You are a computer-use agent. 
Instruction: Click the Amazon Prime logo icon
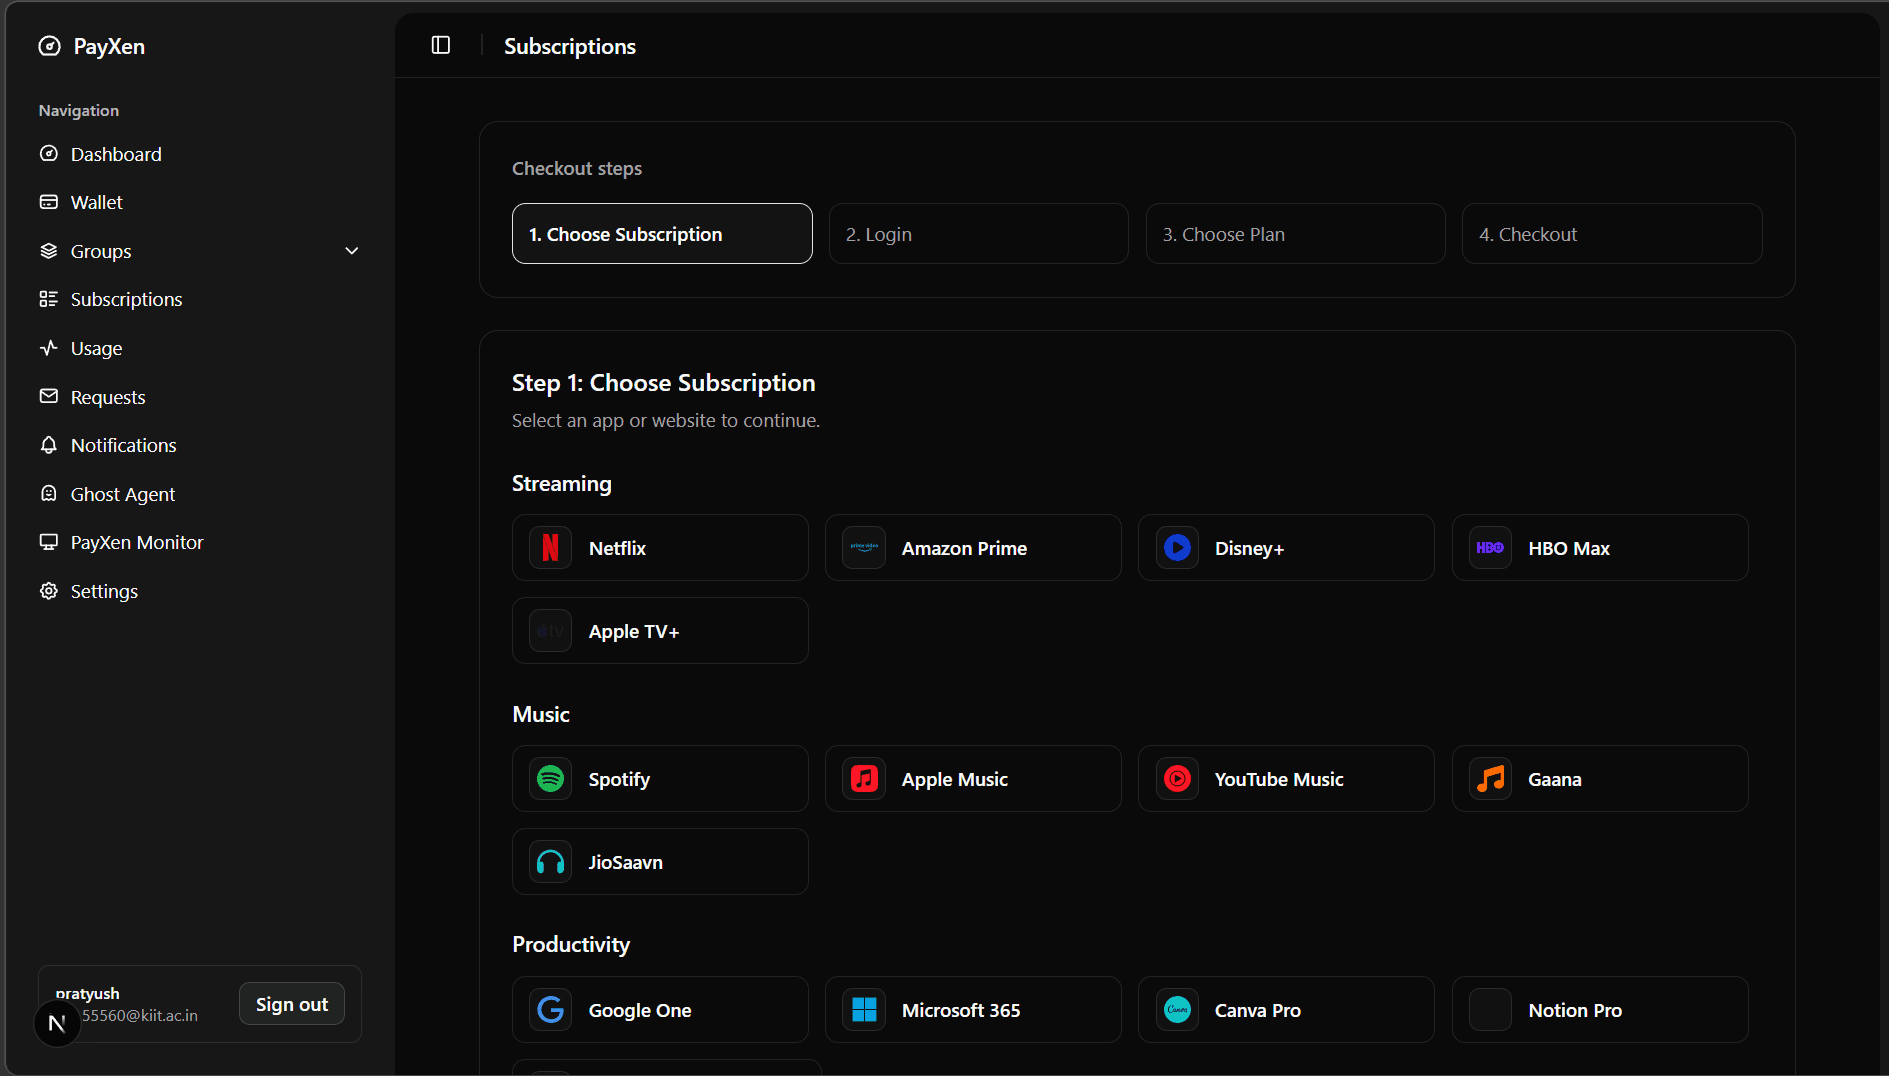[864, 548]
